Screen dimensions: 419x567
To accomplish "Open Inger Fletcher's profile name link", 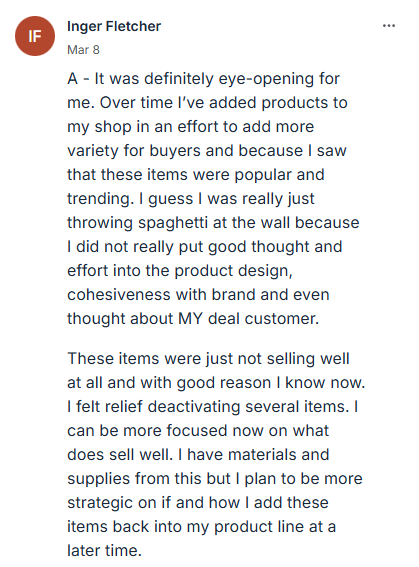I will pos(114,26).
